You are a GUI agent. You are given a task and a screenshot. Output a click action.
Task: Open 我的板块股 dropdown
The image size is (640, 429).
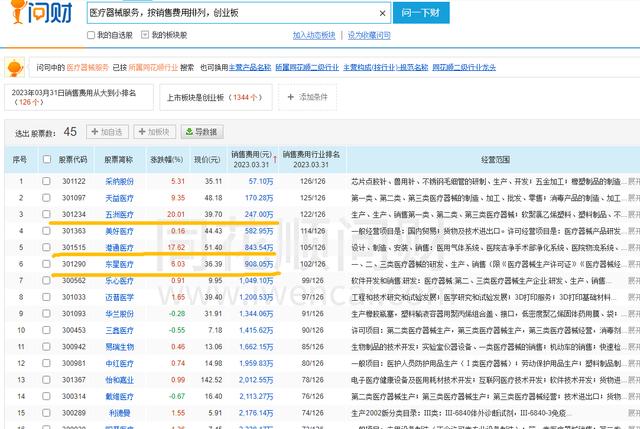coord(145,35)
